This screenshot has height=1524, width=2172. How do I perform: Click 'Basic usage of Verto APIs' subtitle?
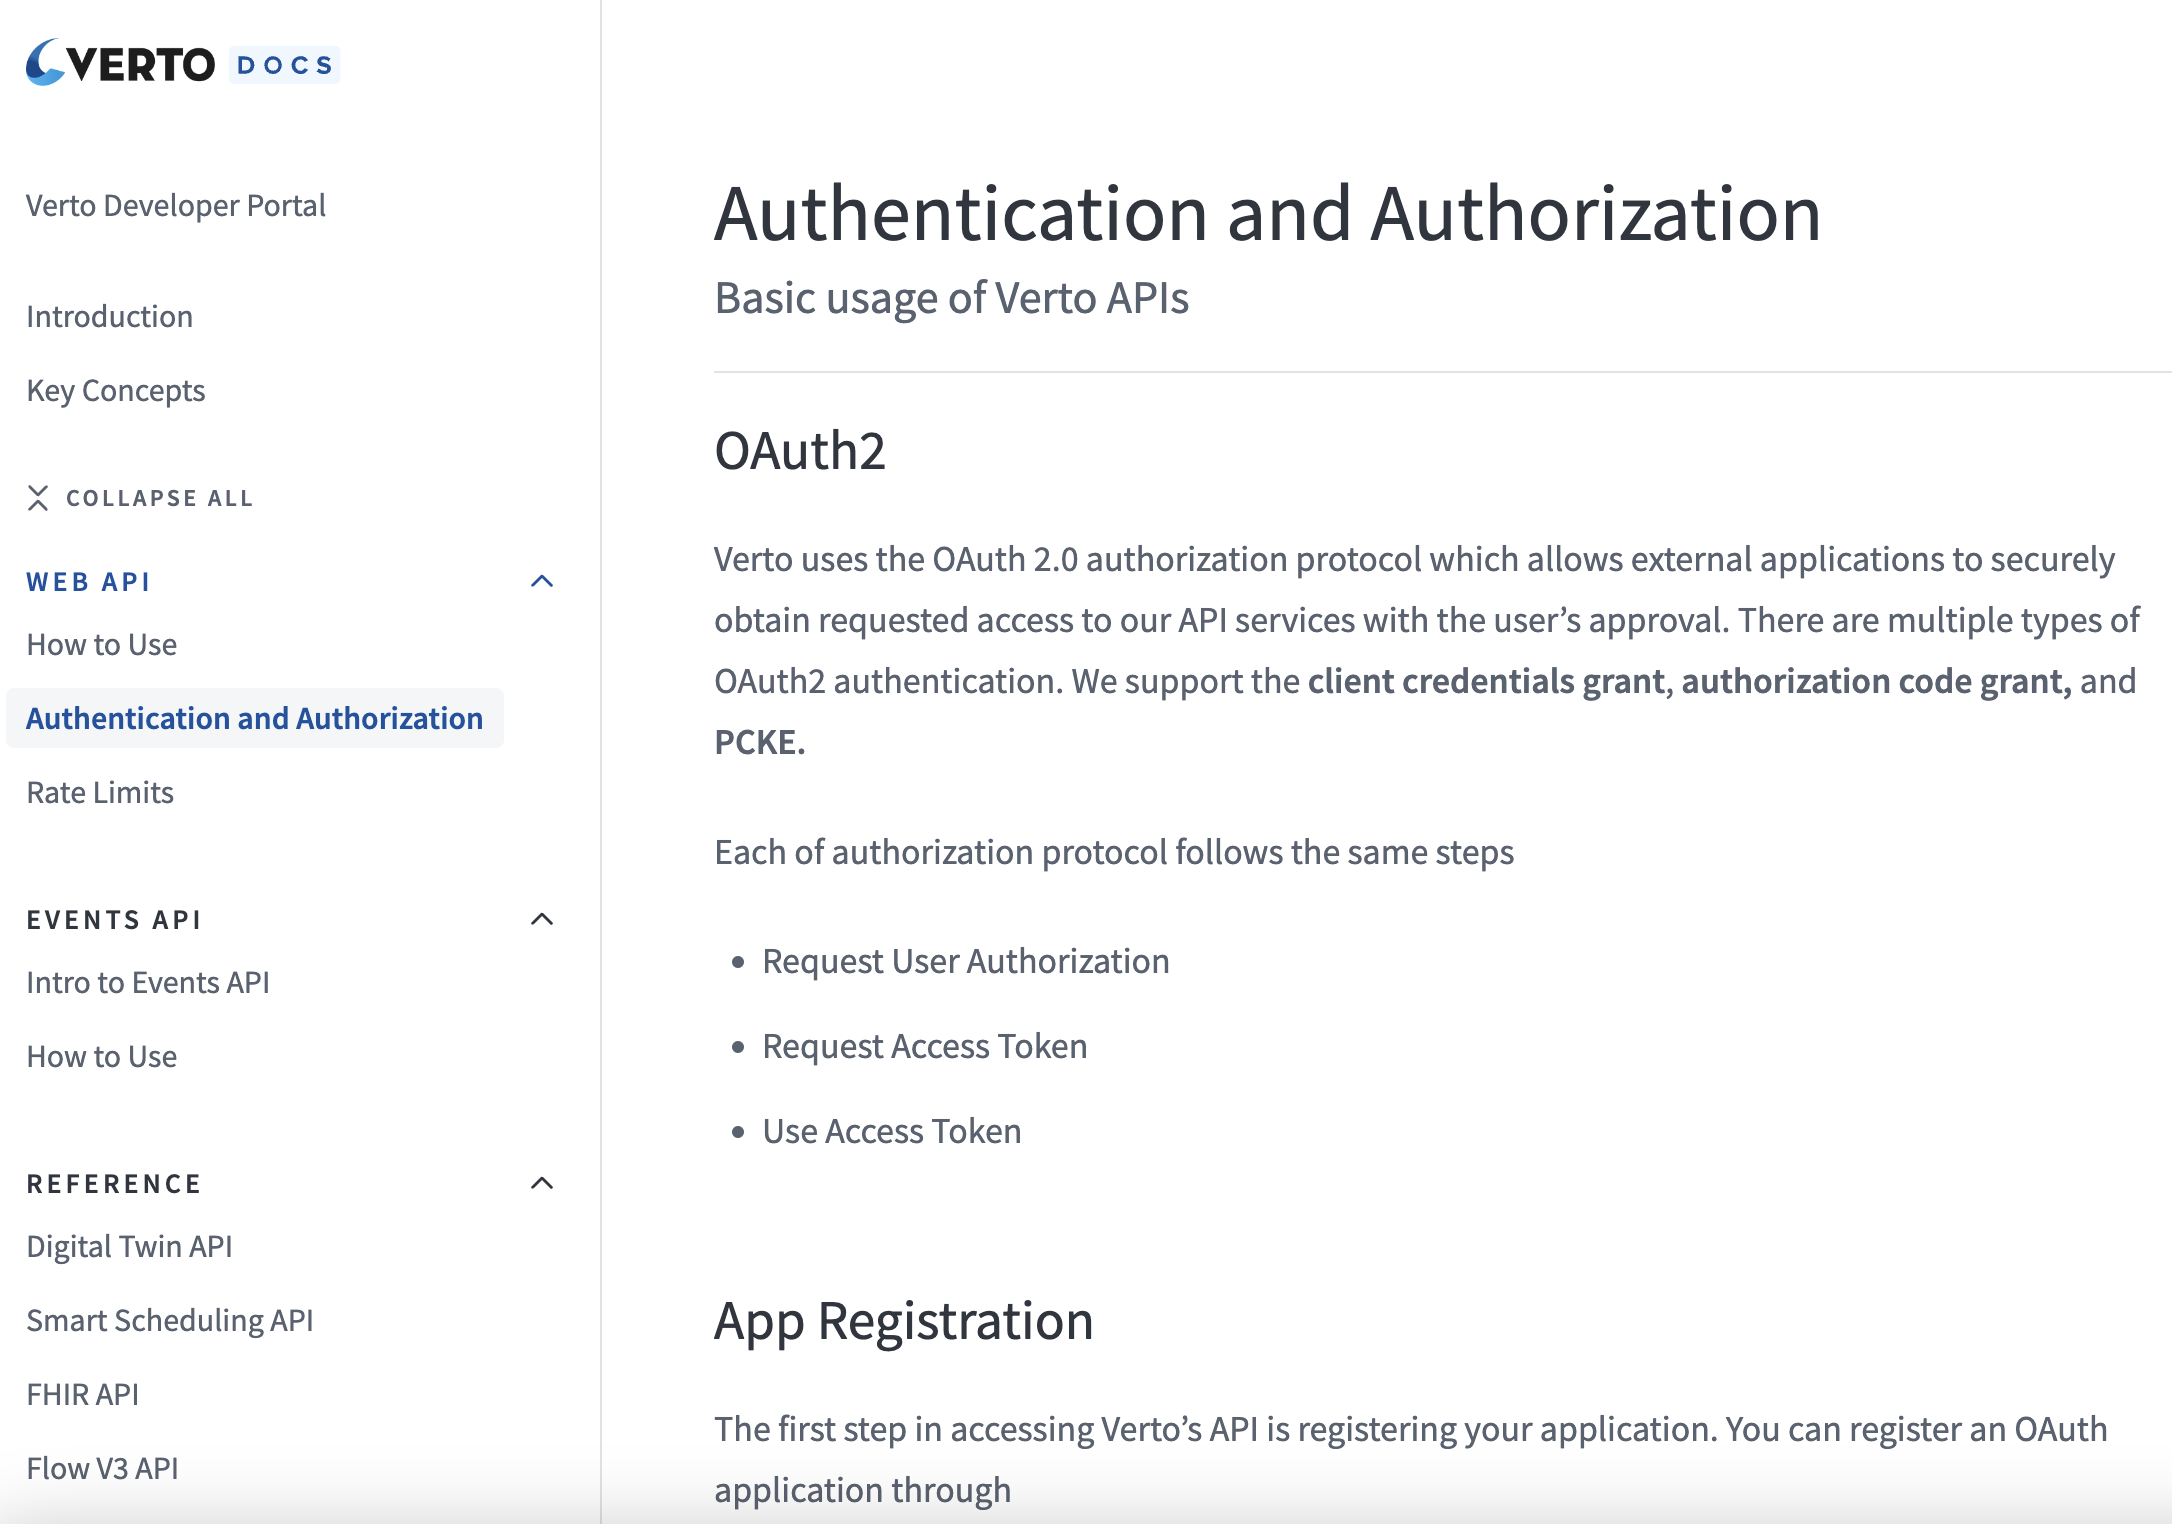[x=952, y=299]
